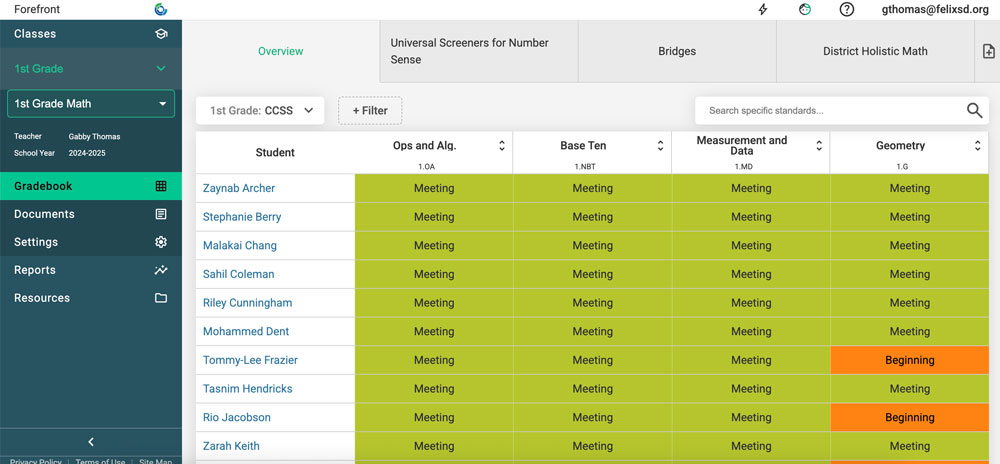Click the Reports chart icon in sidebar

point(161,270)
